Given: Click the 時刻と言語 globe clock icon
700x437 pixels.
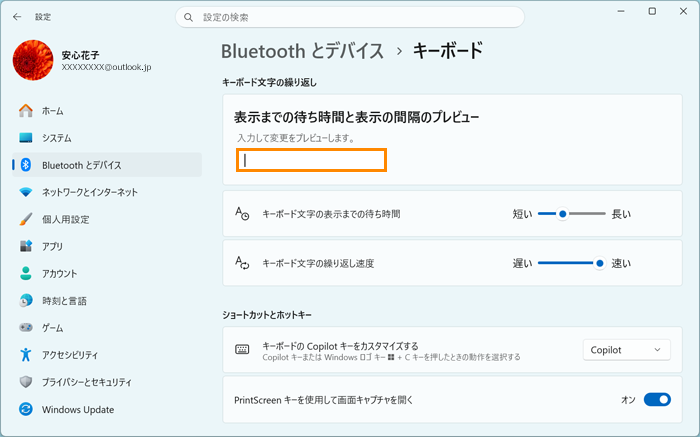Looking at the screenshot, I should click(26, 300).
